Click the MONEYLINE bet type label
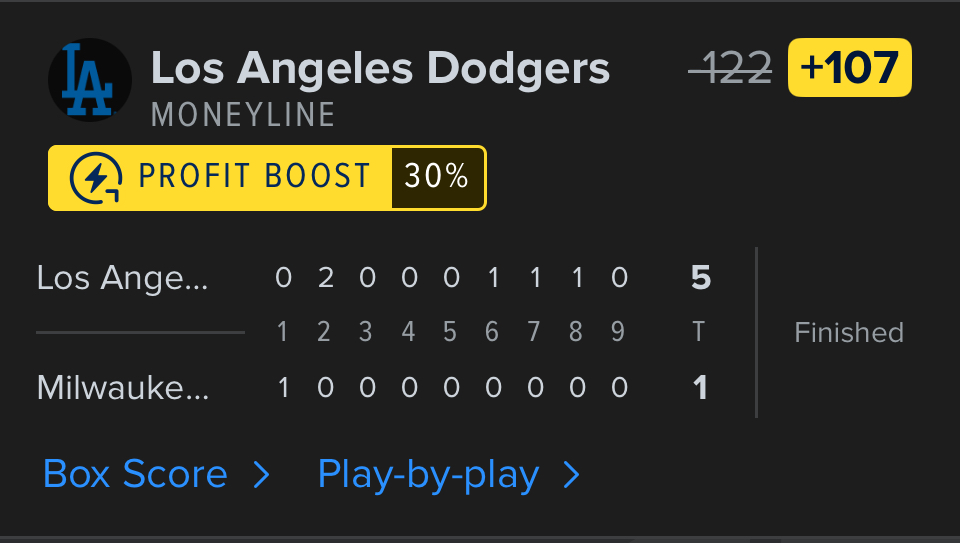 (x=243, y=114)
